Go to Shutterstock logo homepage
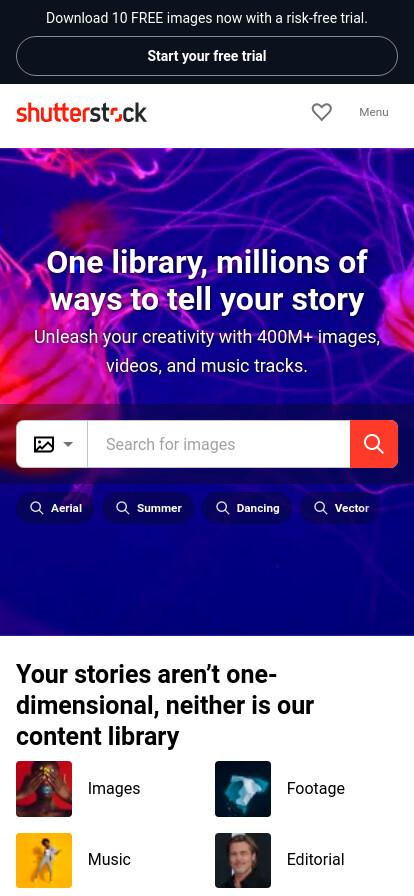The height and width of the screenshot is (896, 414). tap(81, 113)
